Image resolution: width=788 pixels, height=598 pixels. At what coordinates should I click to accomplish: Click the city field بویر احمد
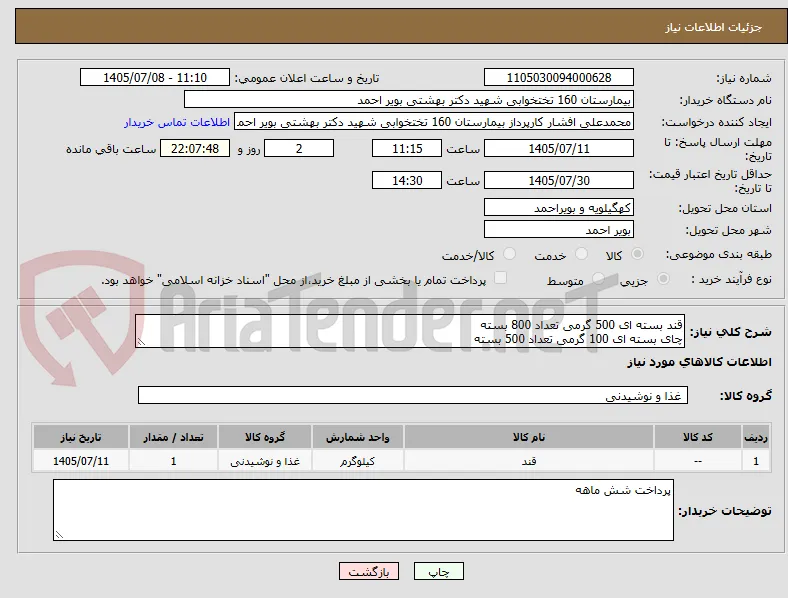click(558, 230)
